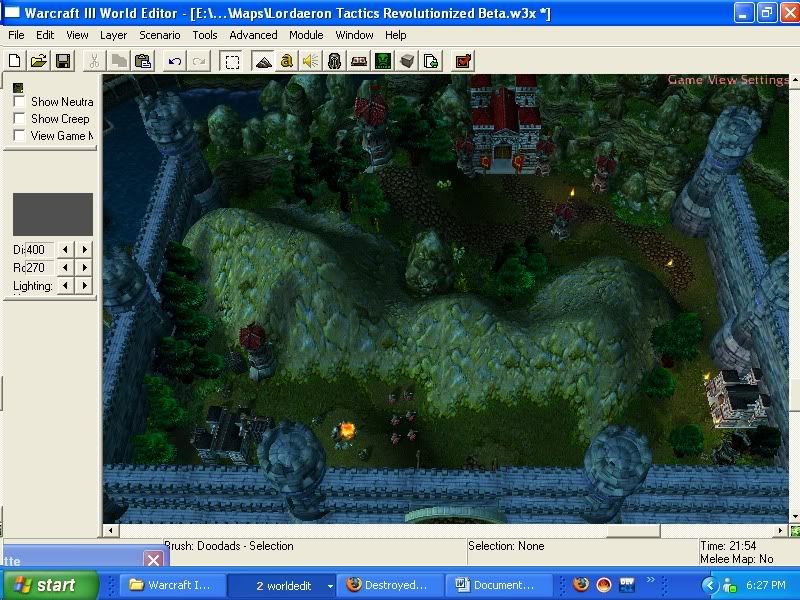
Task: Click the Melee Map: No status text
Action: click(737, 559)
